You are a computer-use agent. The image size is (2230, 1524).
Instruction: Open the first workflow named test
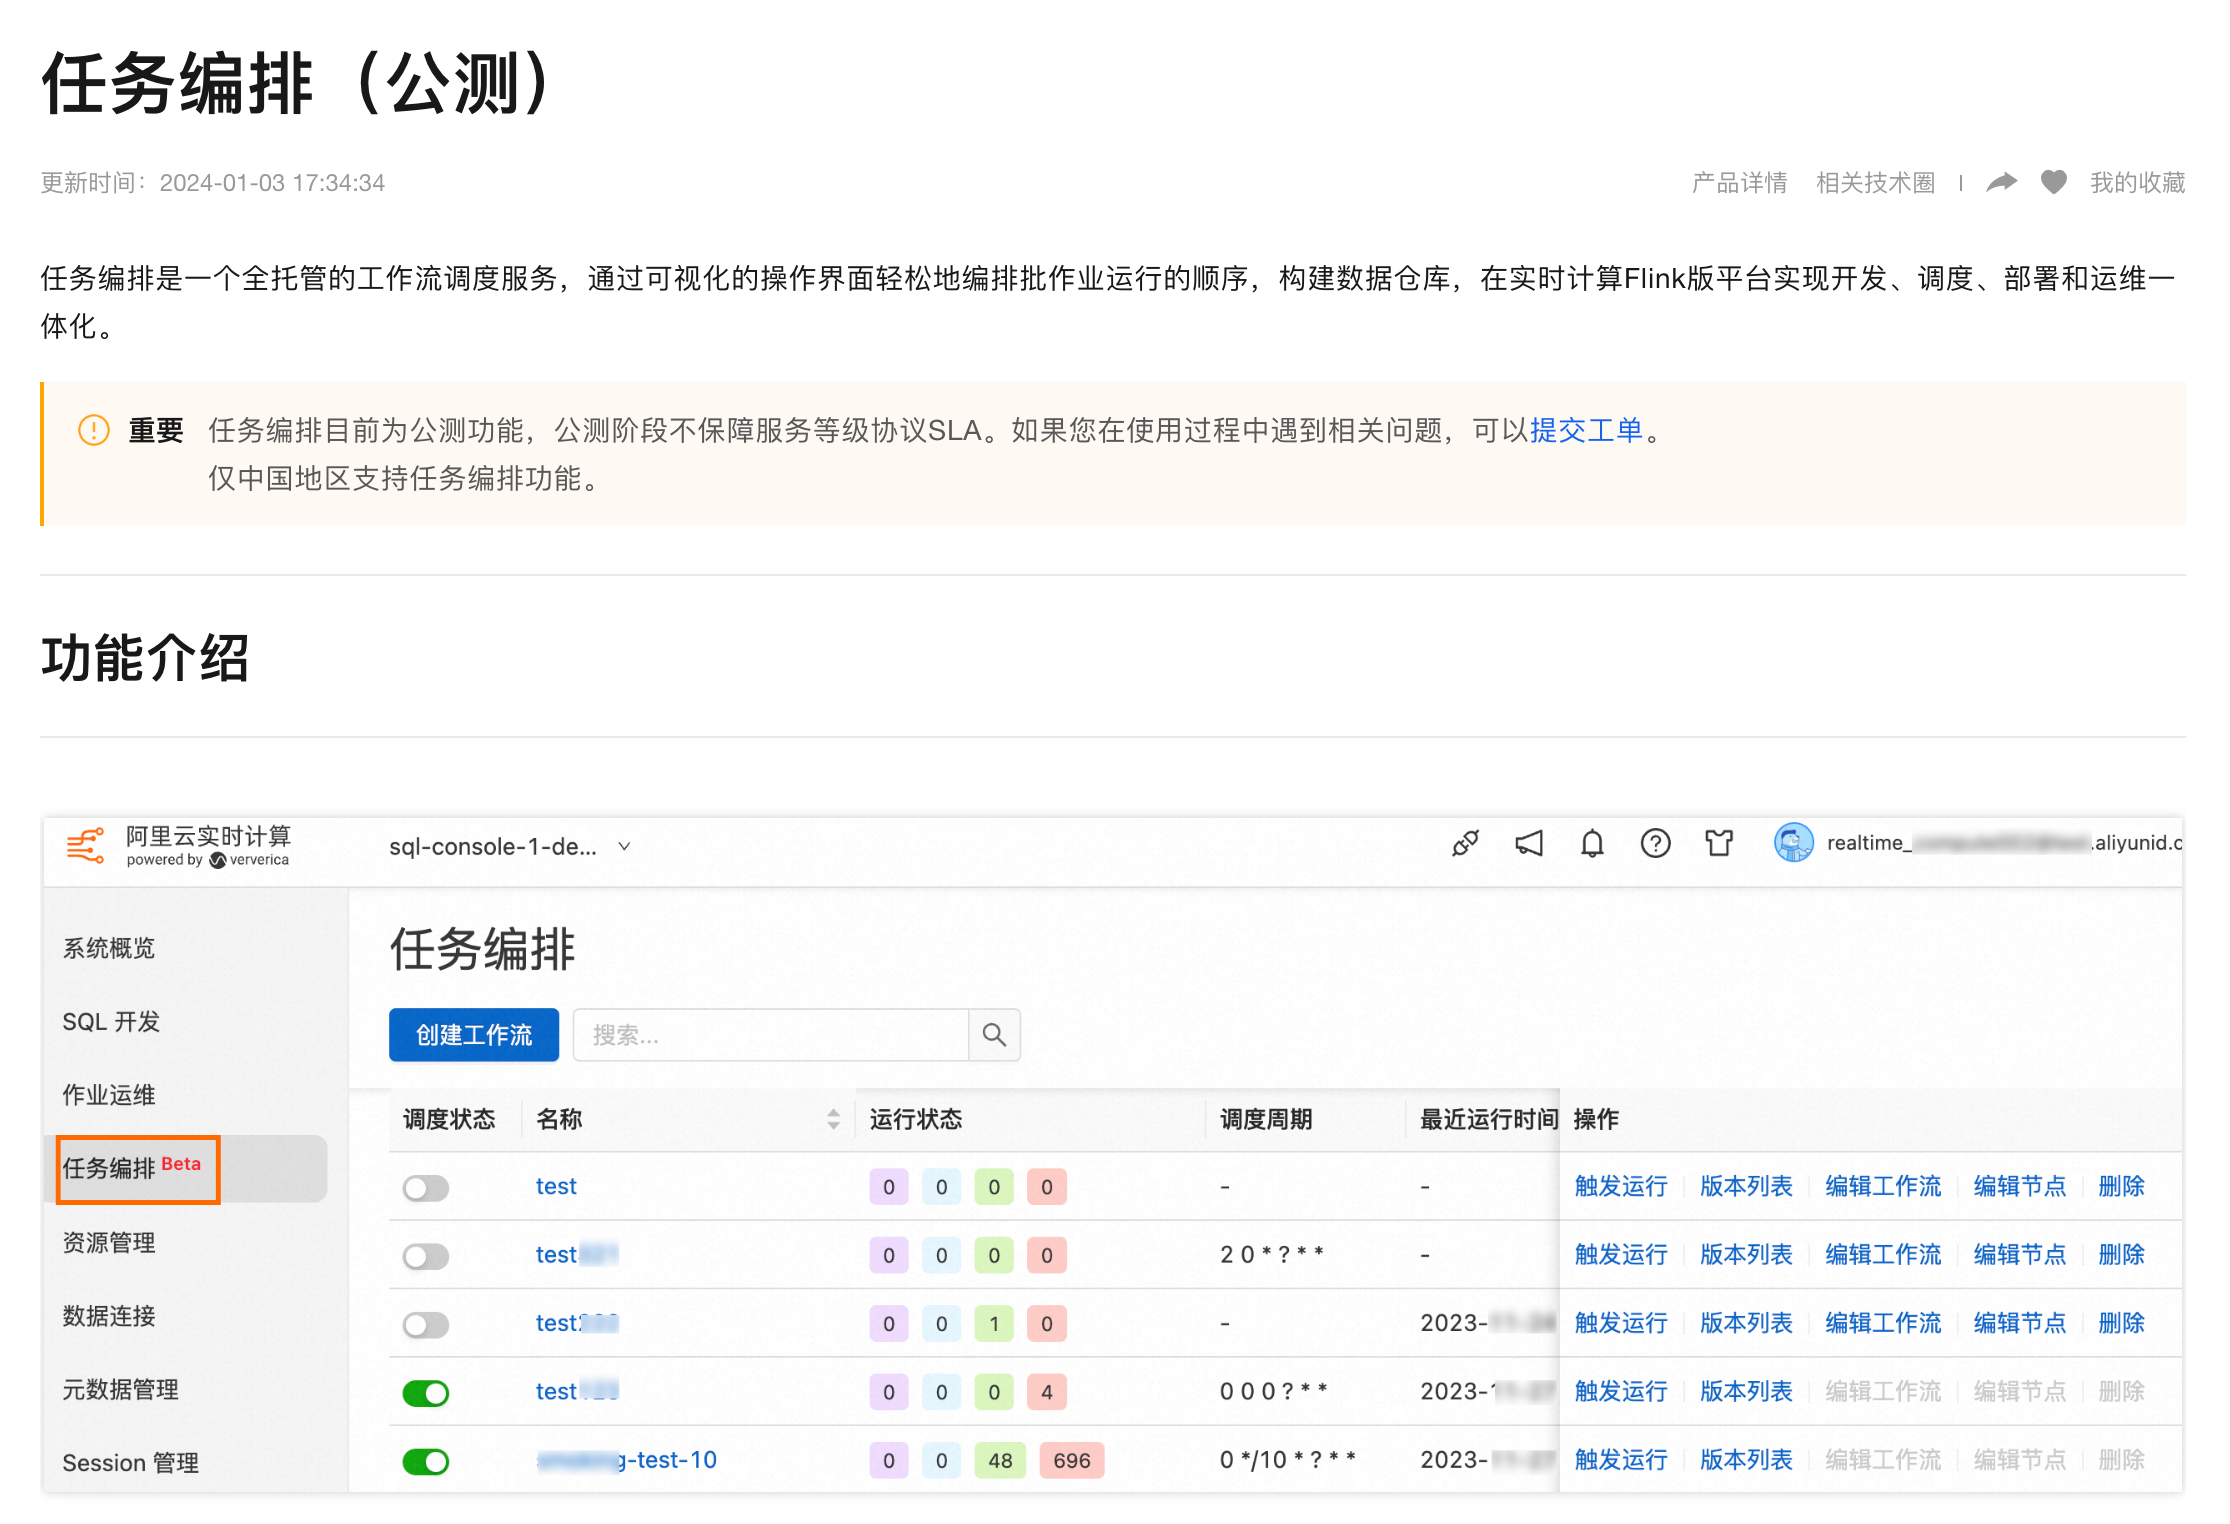tap(556, 1187)
